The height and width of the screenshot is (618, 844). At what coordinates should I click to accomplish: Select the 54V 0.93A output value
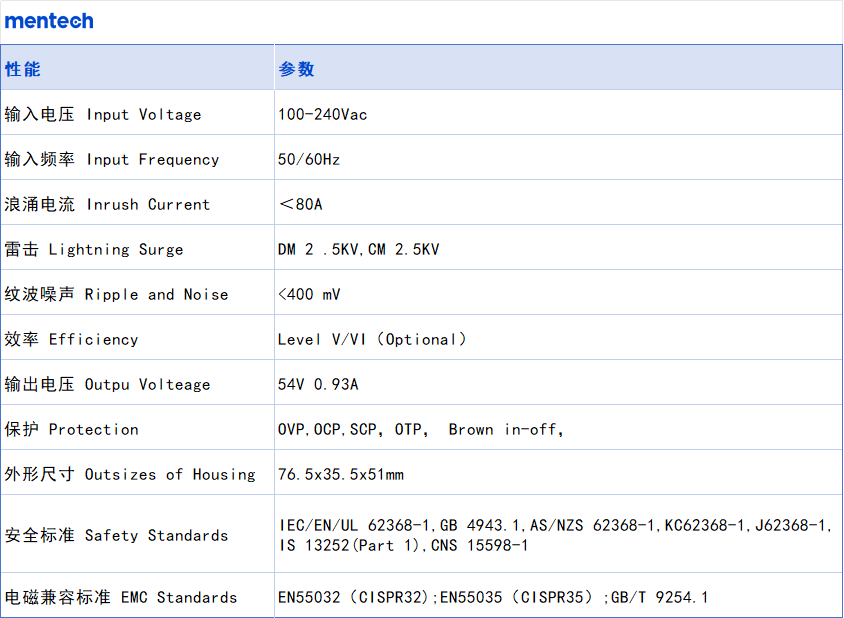[318, 385]
